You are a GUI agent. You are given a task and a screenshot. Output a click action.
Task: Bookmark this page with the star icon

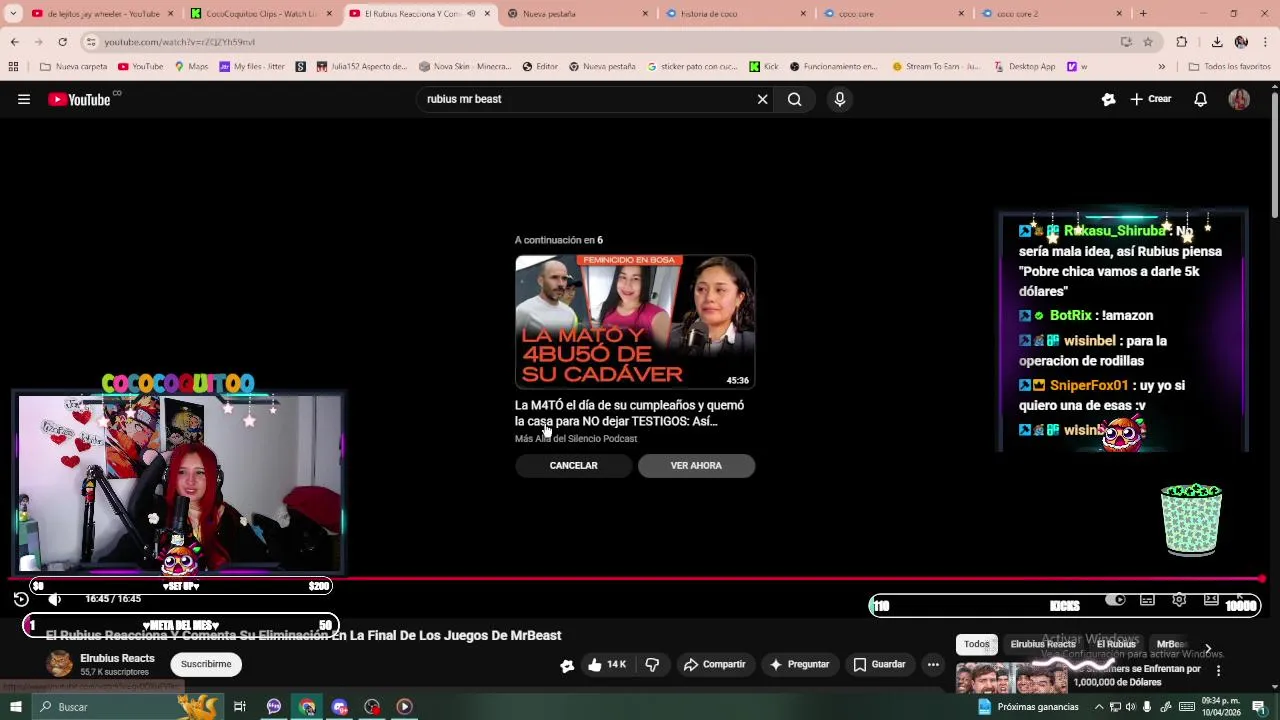click(x=1148, y=42)
